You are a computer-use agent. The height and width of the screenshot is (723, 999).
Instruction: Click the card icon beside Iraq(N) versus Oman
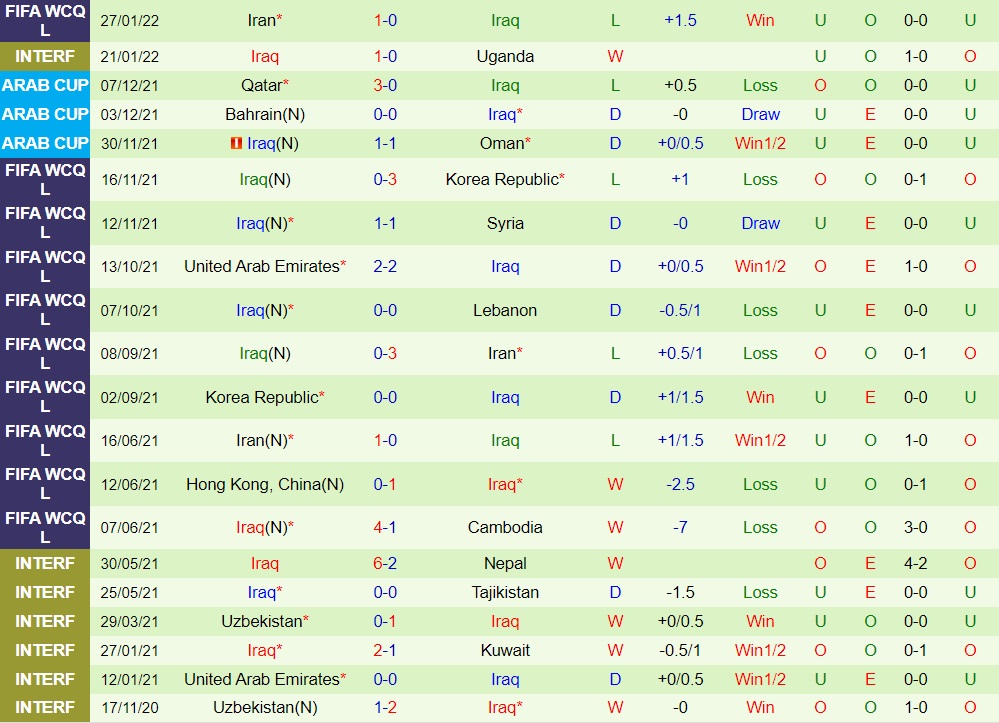click(236, 143)
